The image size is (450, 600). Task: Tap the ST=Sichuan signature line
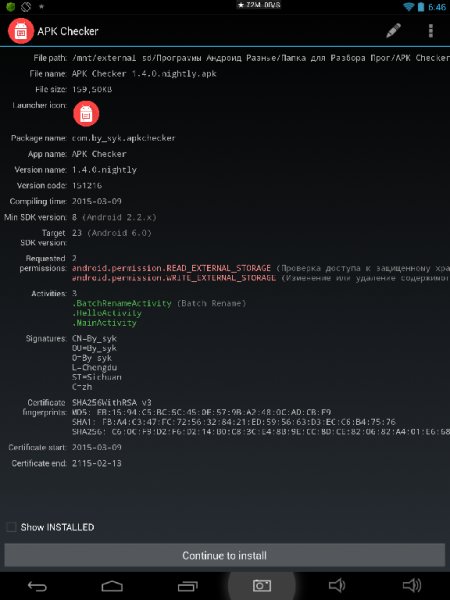pyautogui.click(x=97, y=377)
